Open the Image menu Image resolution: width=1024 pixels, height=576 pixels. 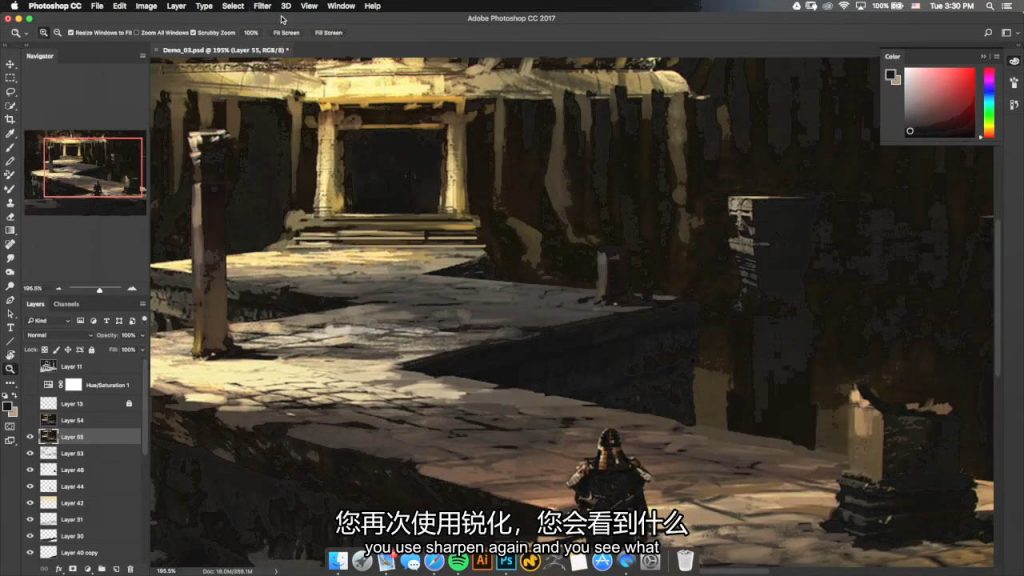pos(146,6)
